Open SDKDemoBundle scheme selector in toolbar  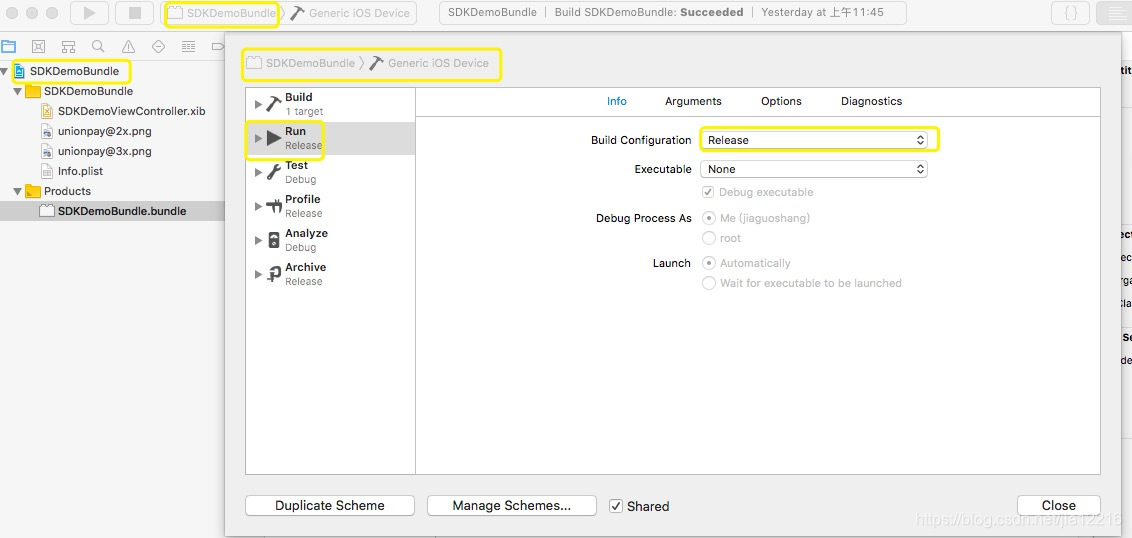(x=222, y=13)
